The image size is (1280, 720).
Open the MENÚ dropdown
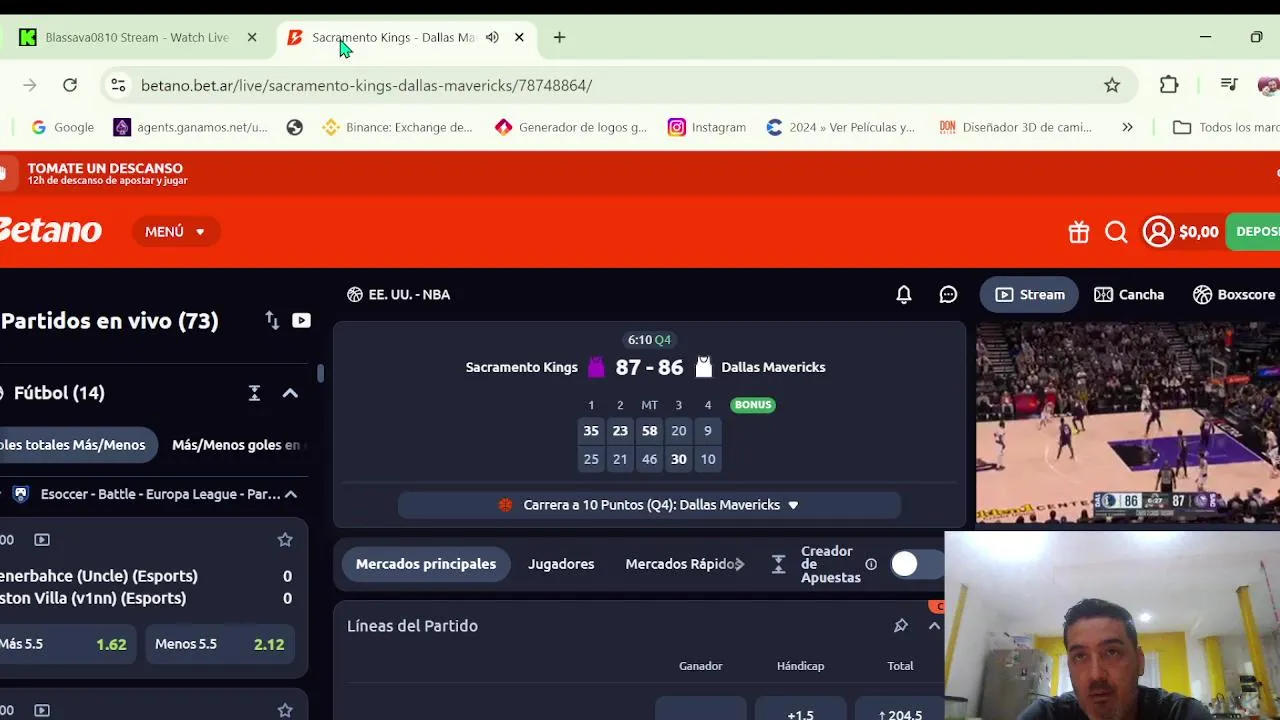pos(175,231)
